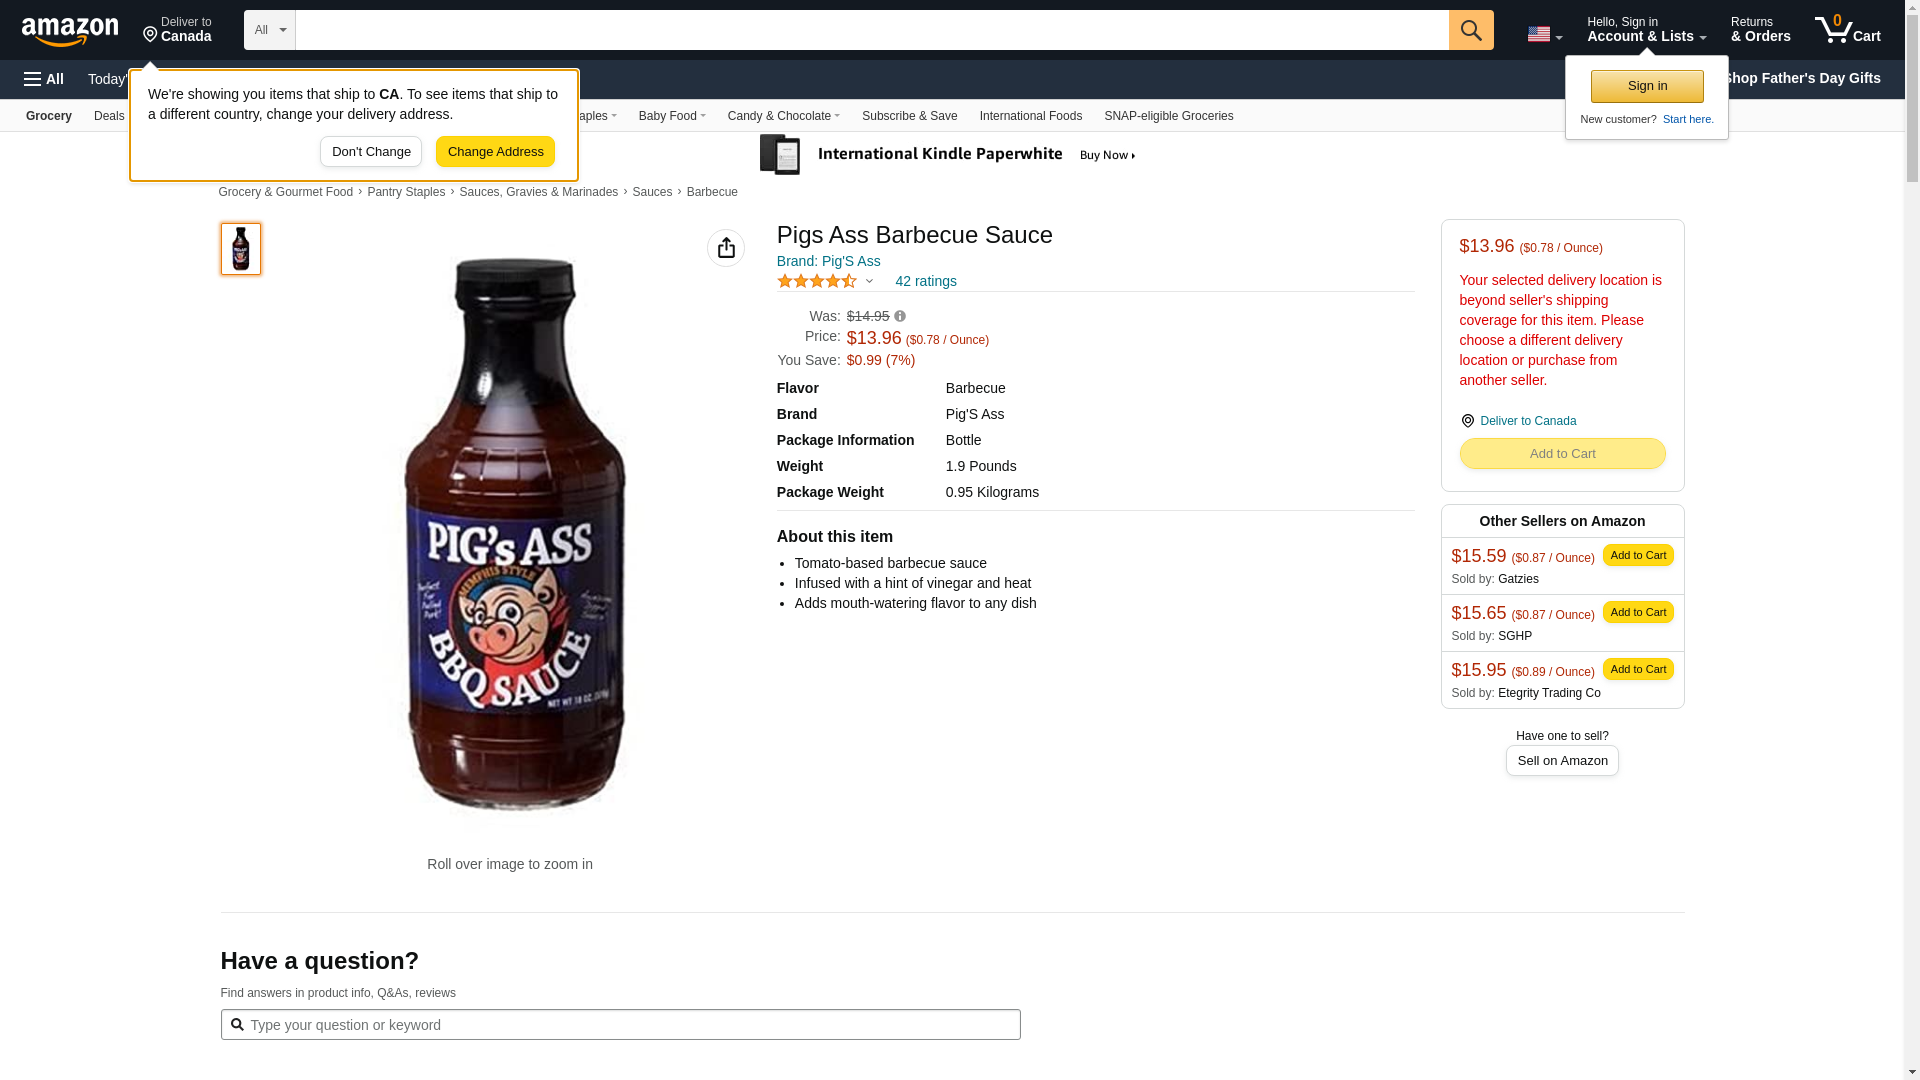Click the 42 ratings link
Screen dimensions: 1920x1080
point(925,281)
